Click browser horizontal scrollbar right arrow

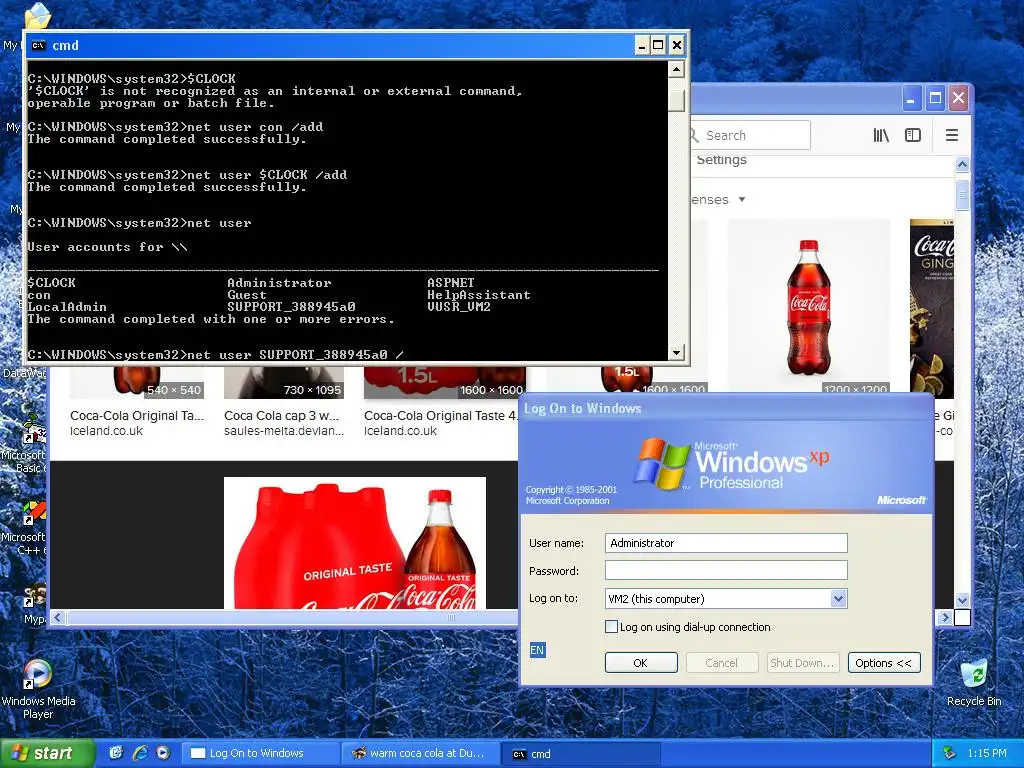[x=945, y=617]
